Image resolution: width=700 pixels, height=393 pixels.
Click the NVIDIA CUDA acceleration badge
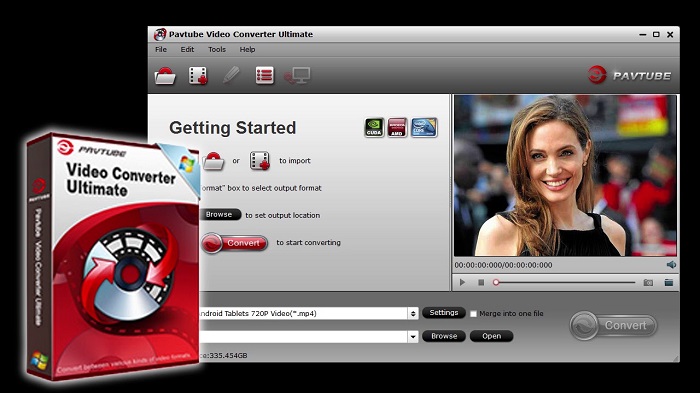pos(374,127)
